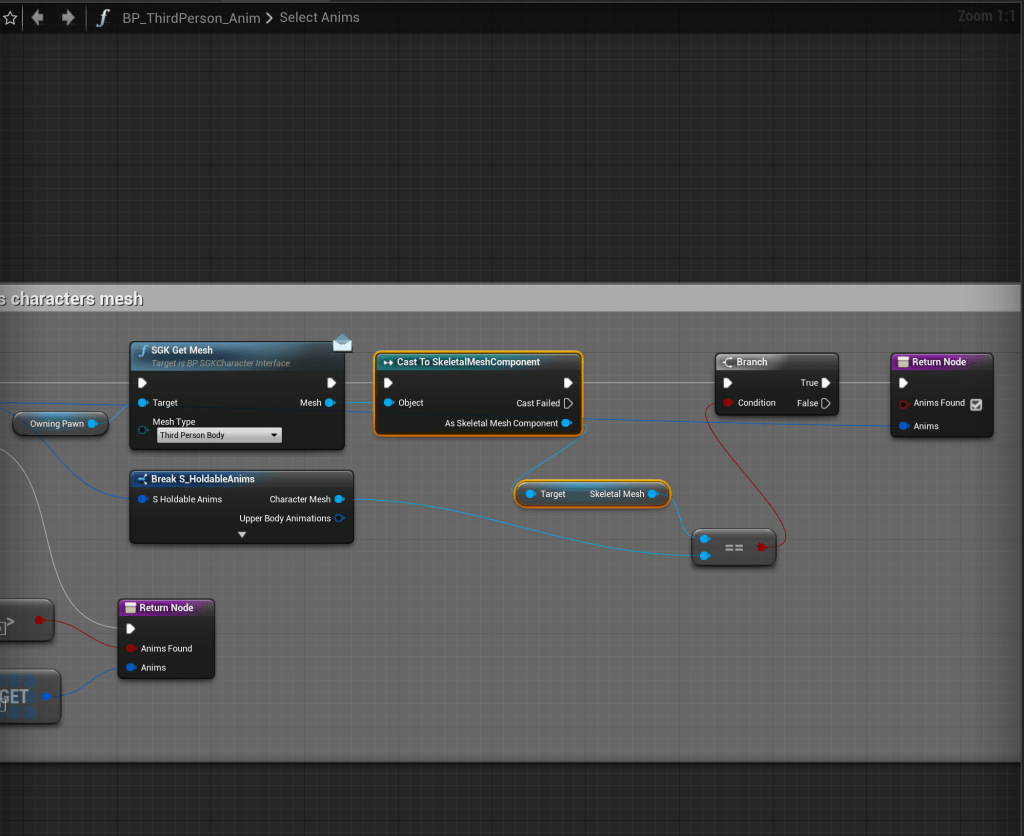
Task: Select the equals comparison node
Action: click(x=734, y=547)
